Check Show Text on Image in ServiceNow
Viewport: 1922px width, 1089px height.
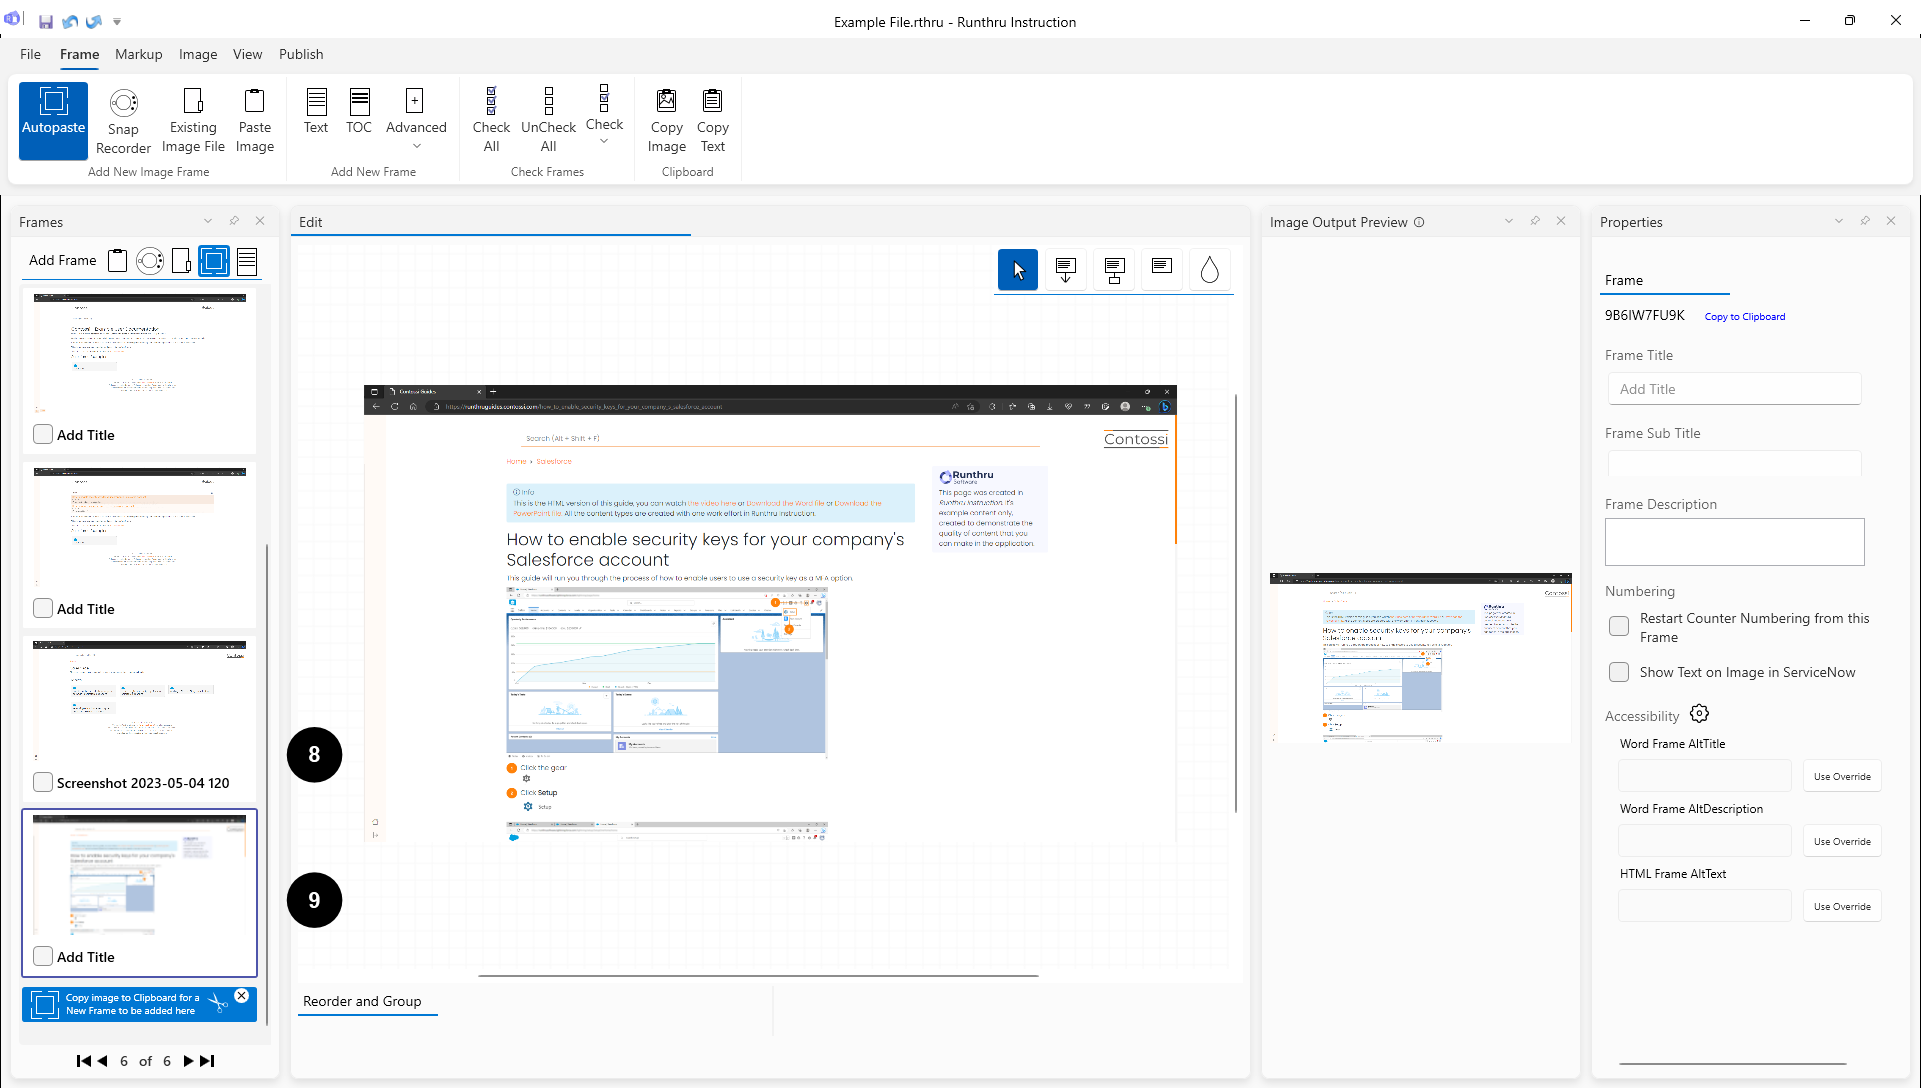(1619, 672)
